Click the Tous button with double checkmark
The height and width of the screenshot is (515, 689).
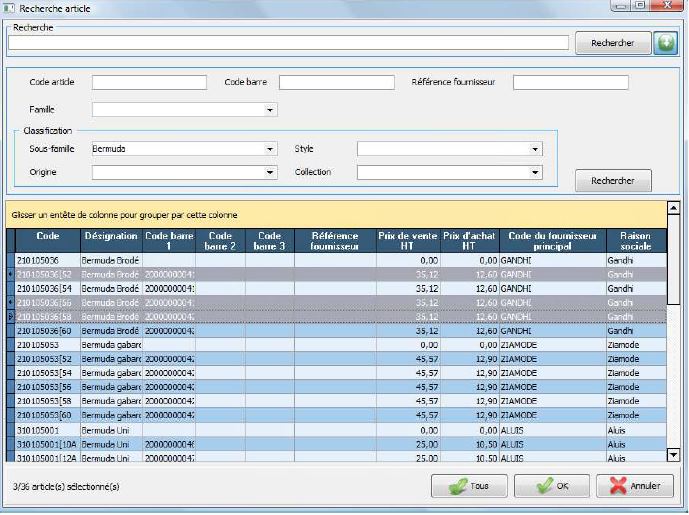pos(469,485)
